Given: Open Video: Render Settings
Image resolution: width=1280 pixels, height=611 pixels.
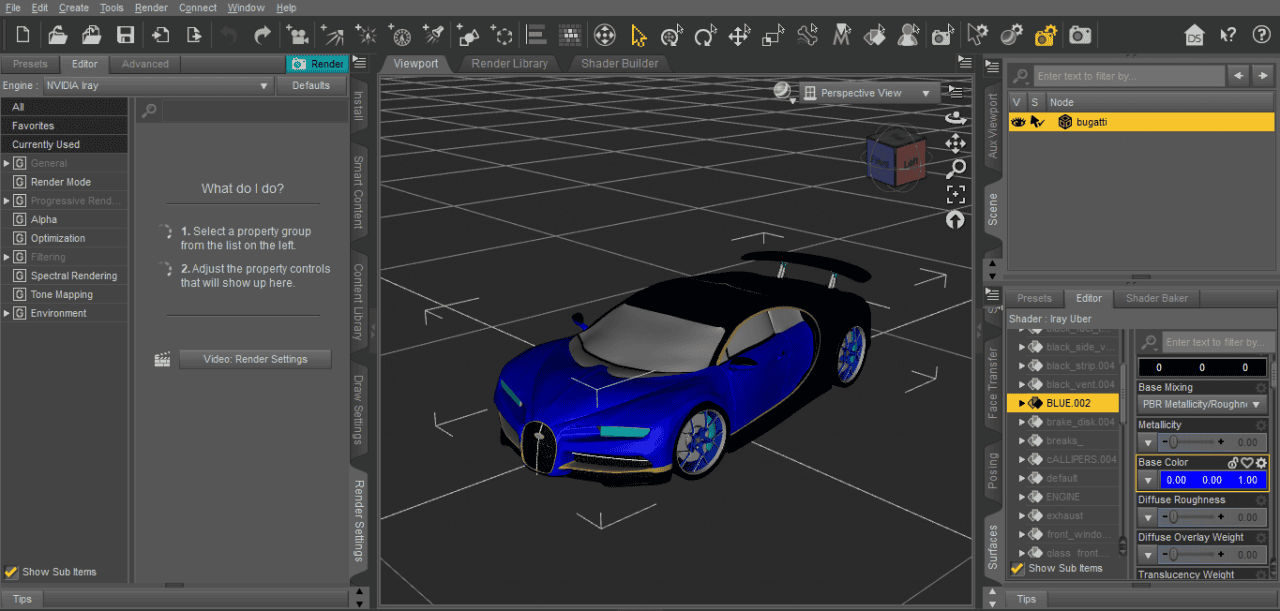Looking at the screenshot, I should 255,359.
